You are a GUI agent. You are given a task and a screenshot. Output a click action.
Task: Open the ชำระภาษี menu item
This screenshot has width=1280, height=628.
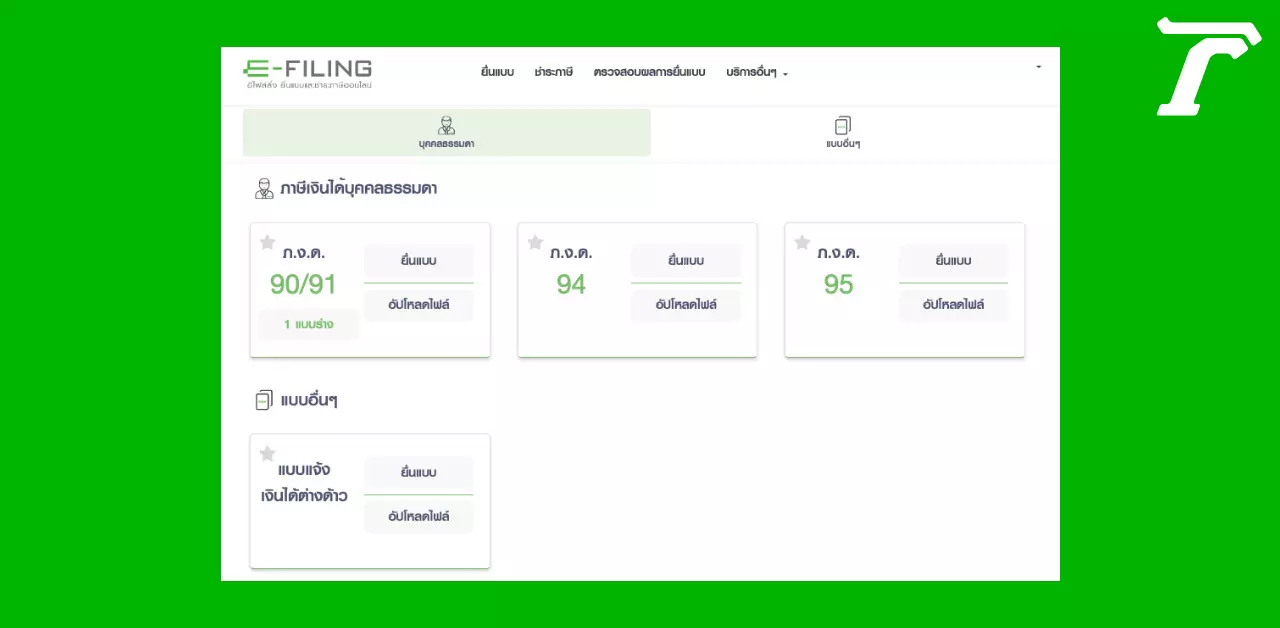tap(554, 73)
